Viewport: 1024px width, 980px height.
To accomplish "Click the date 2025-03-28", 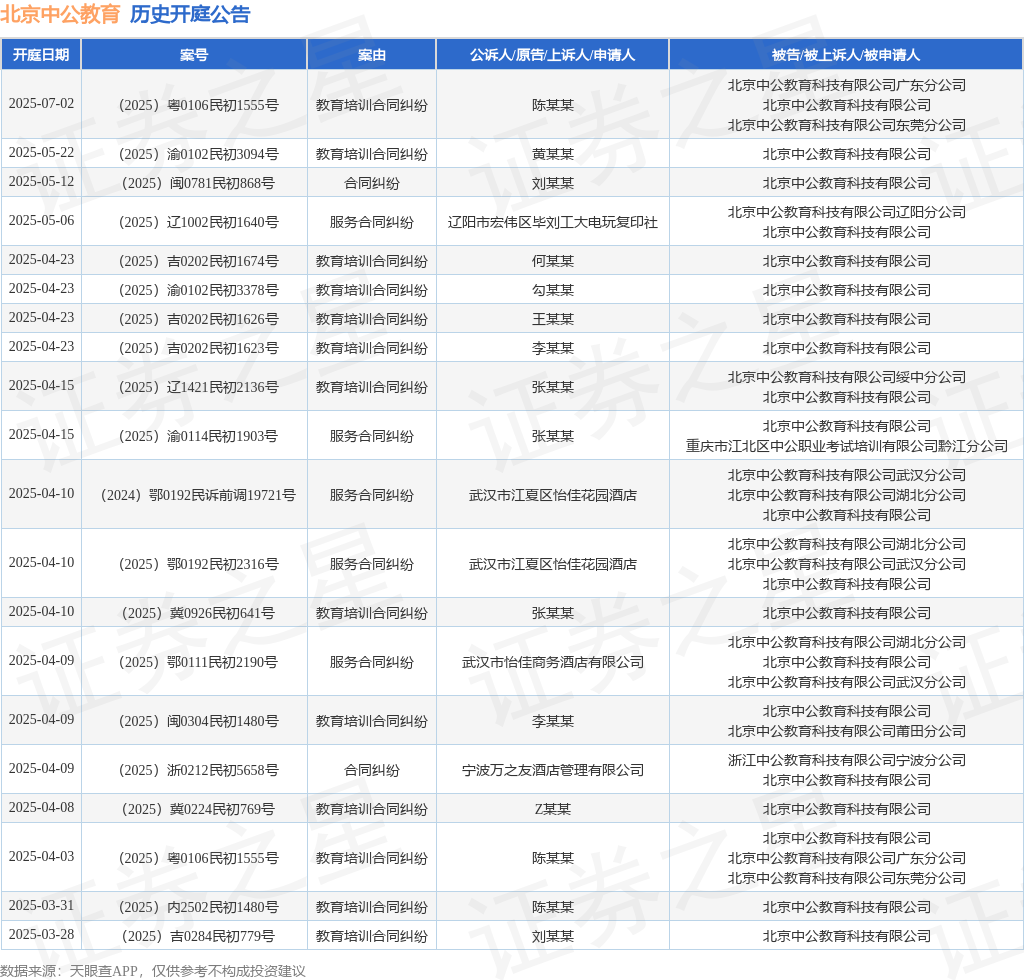I will click(x=41, y=934).
